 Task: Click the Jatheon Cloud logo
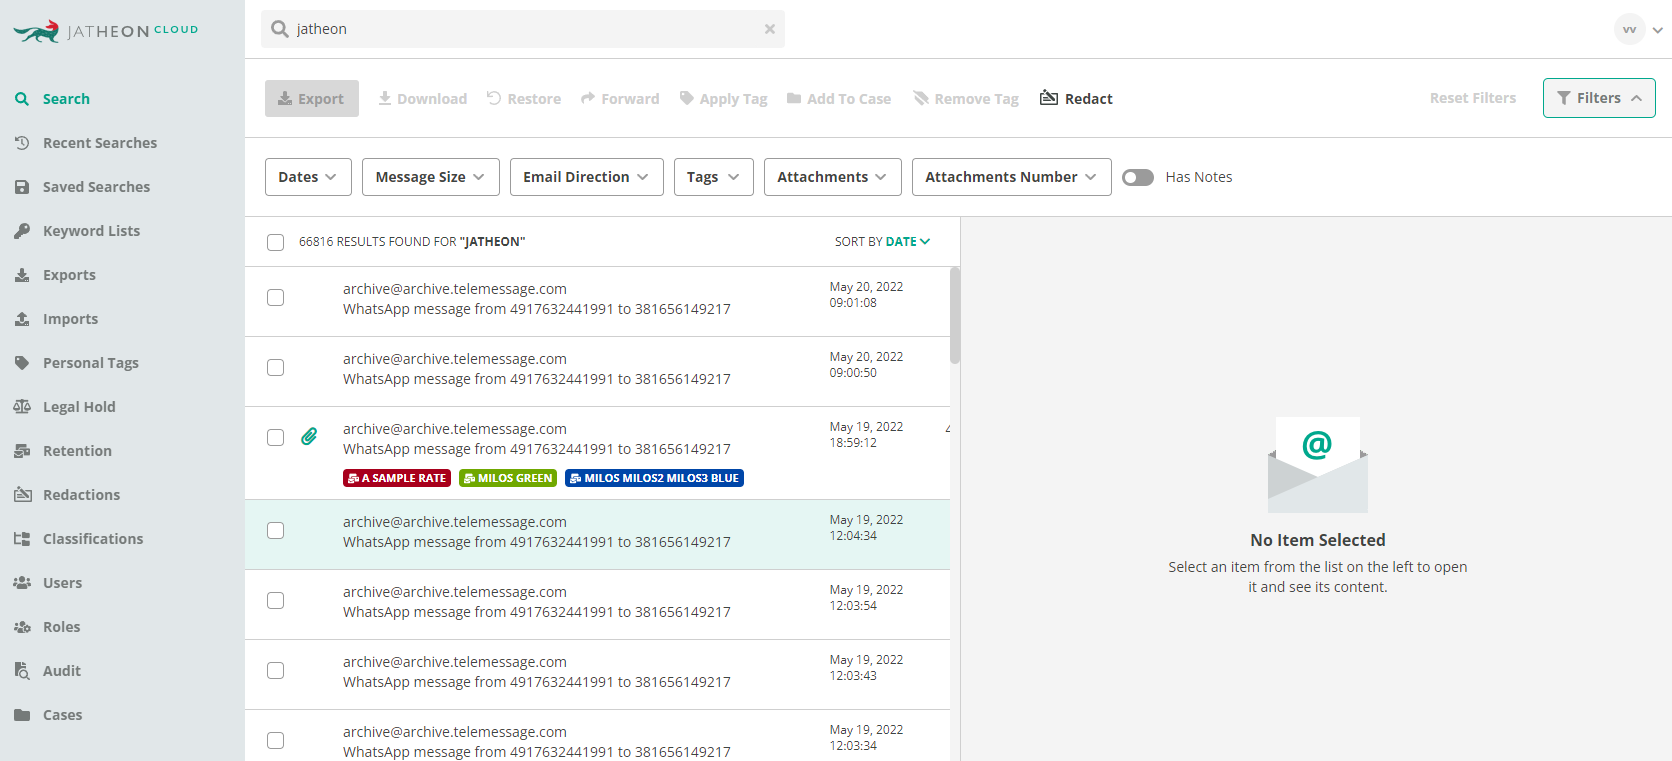pyautogui.click(x=106, y=31)
